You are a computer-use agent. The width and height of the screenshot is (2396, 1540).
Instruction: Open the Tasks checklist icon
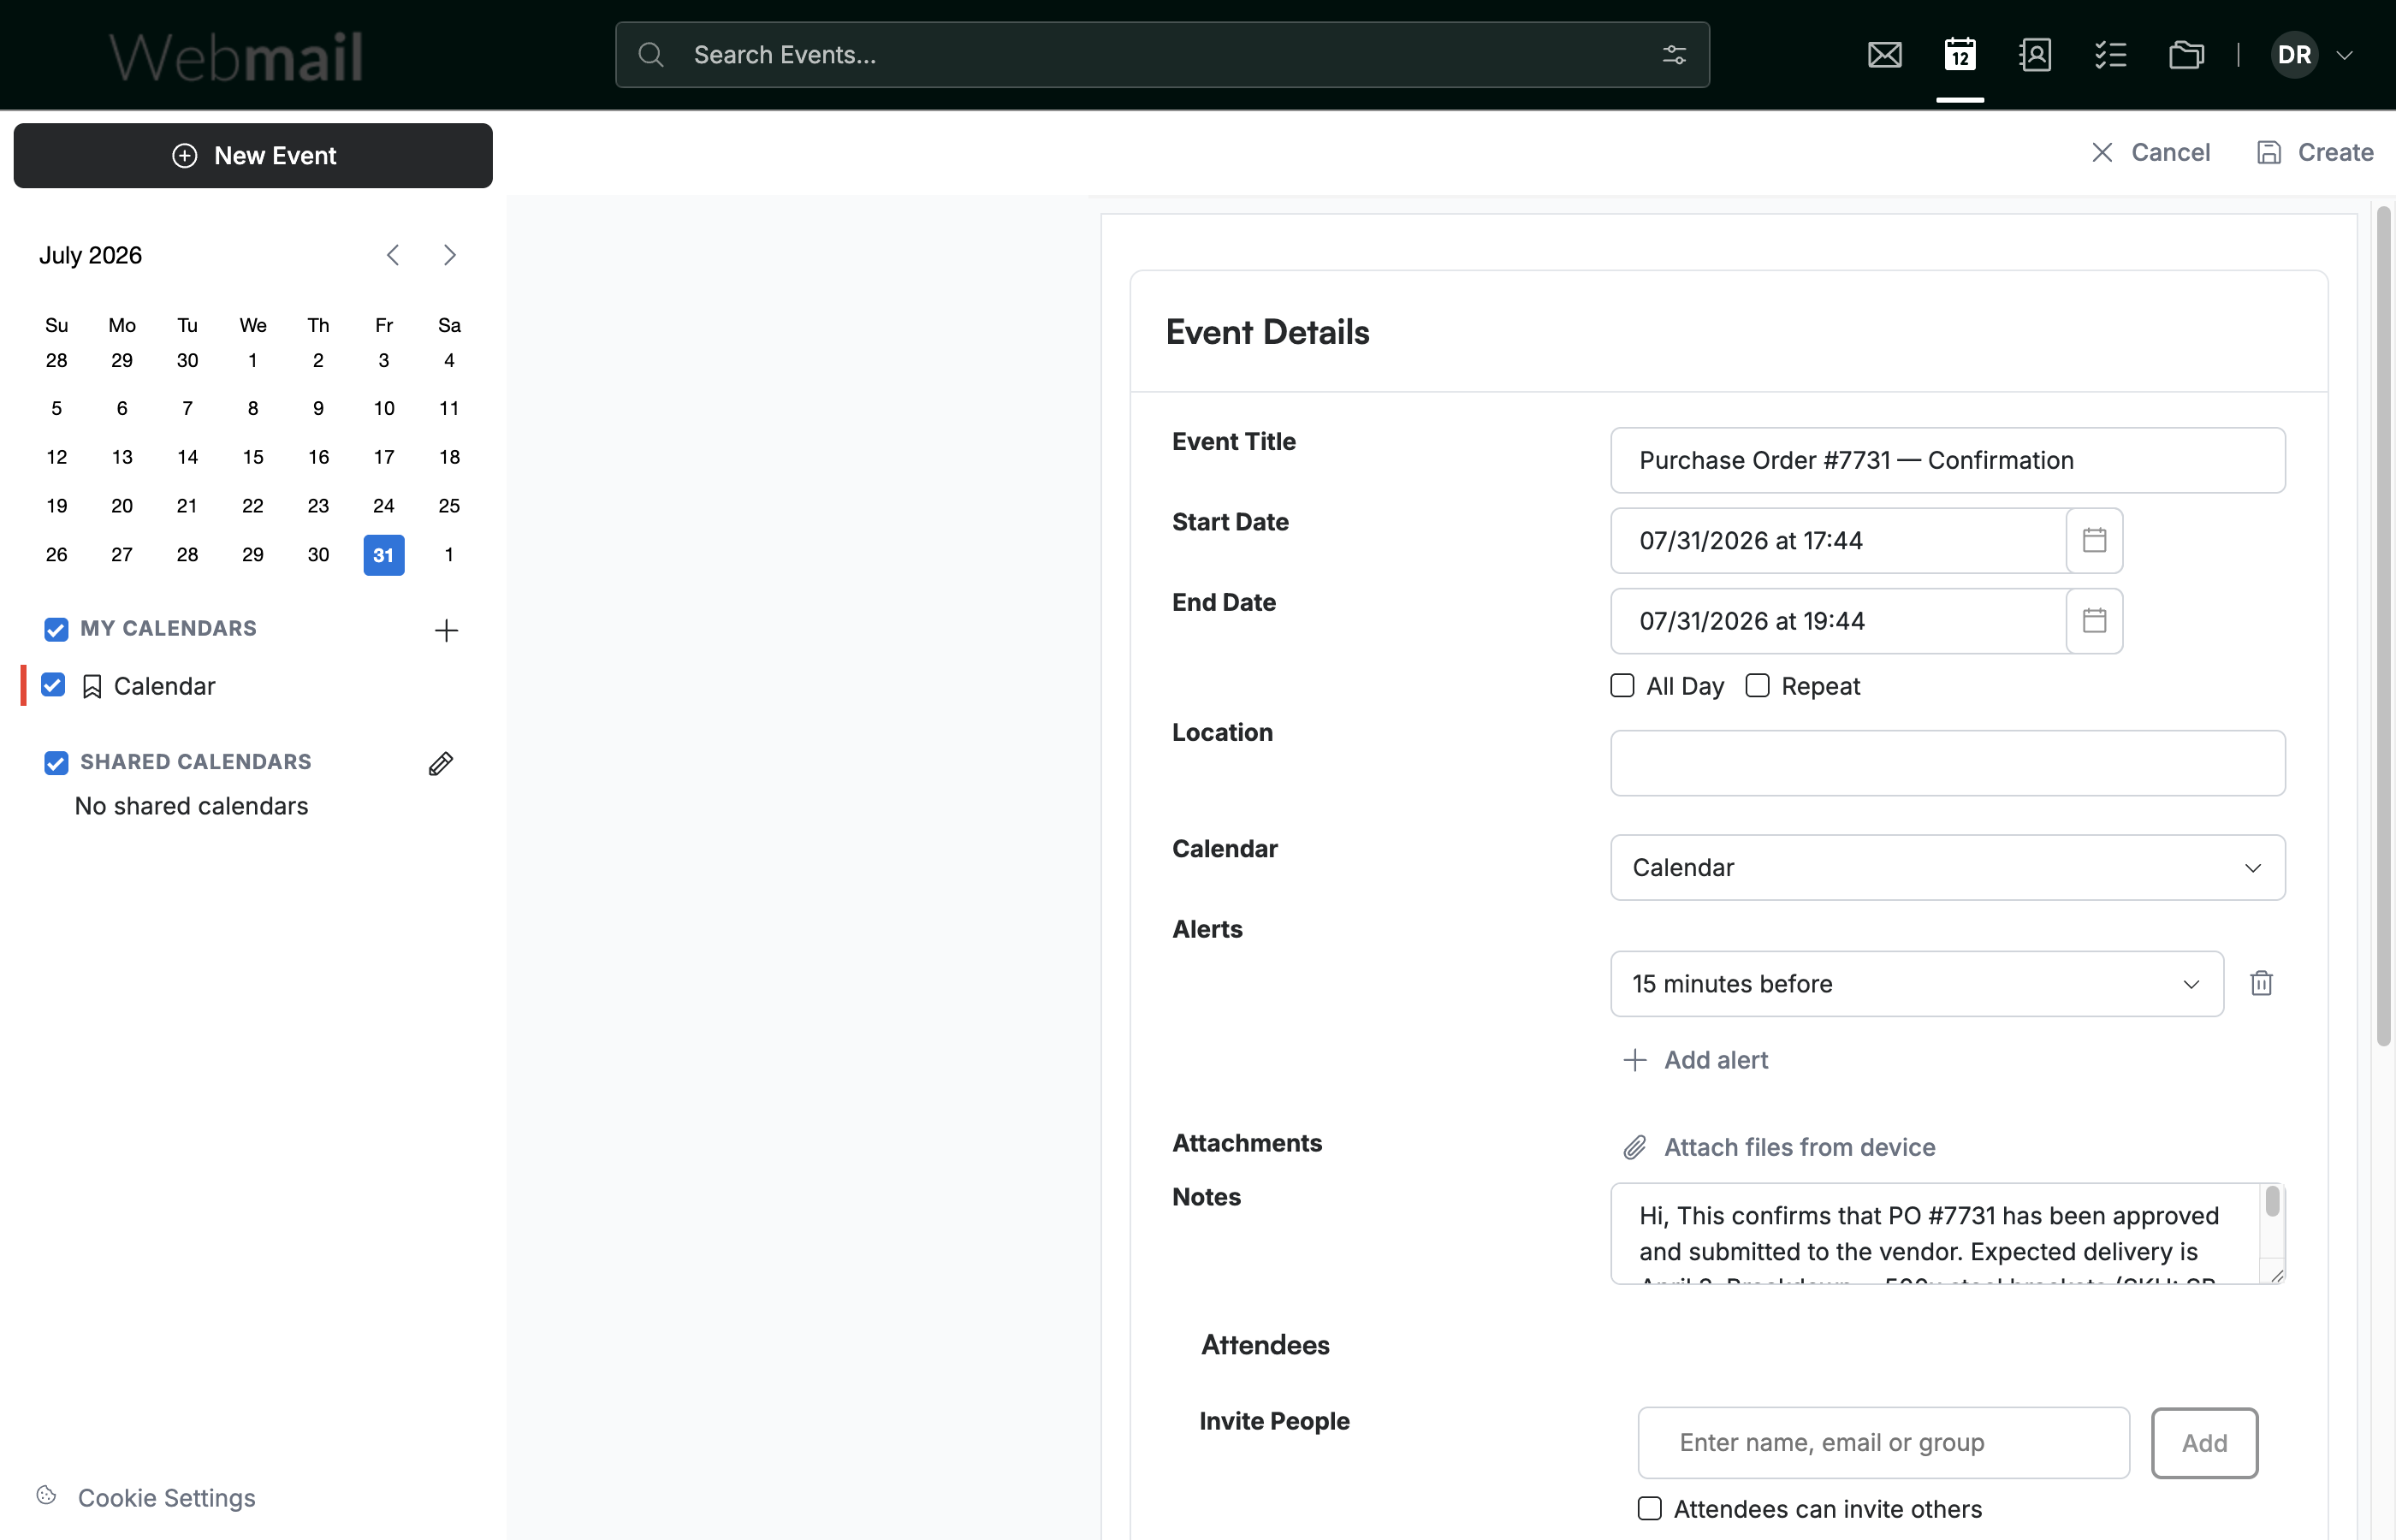click(x=2110, y=55)
